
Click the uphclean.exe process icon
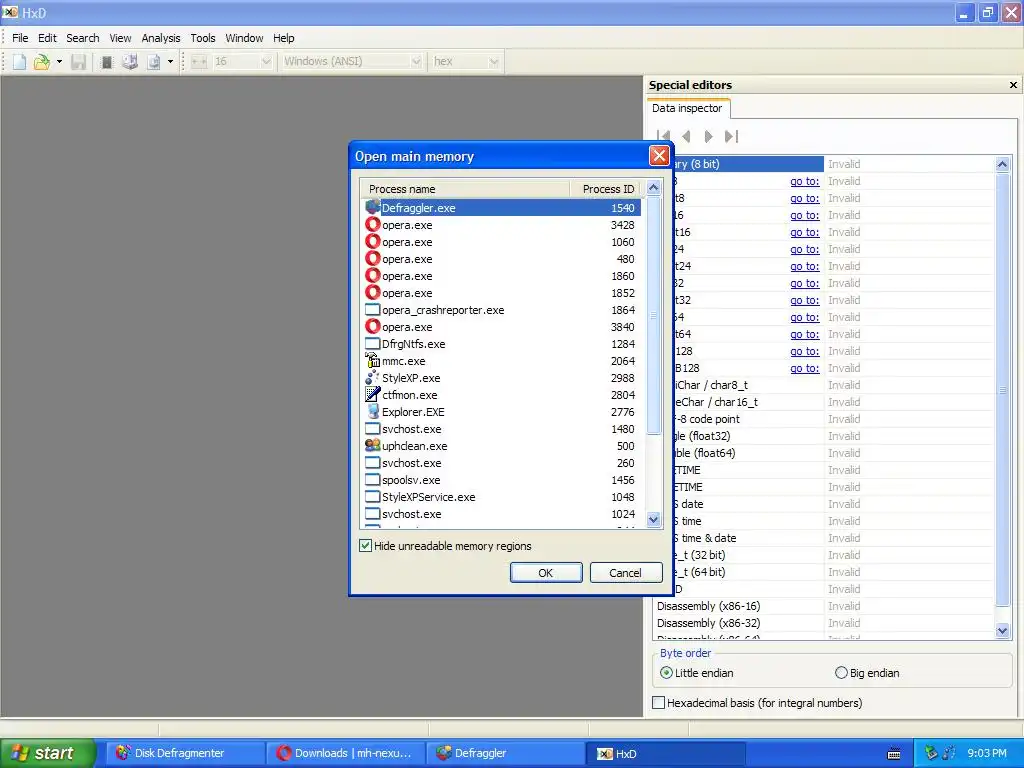point(372,445)
